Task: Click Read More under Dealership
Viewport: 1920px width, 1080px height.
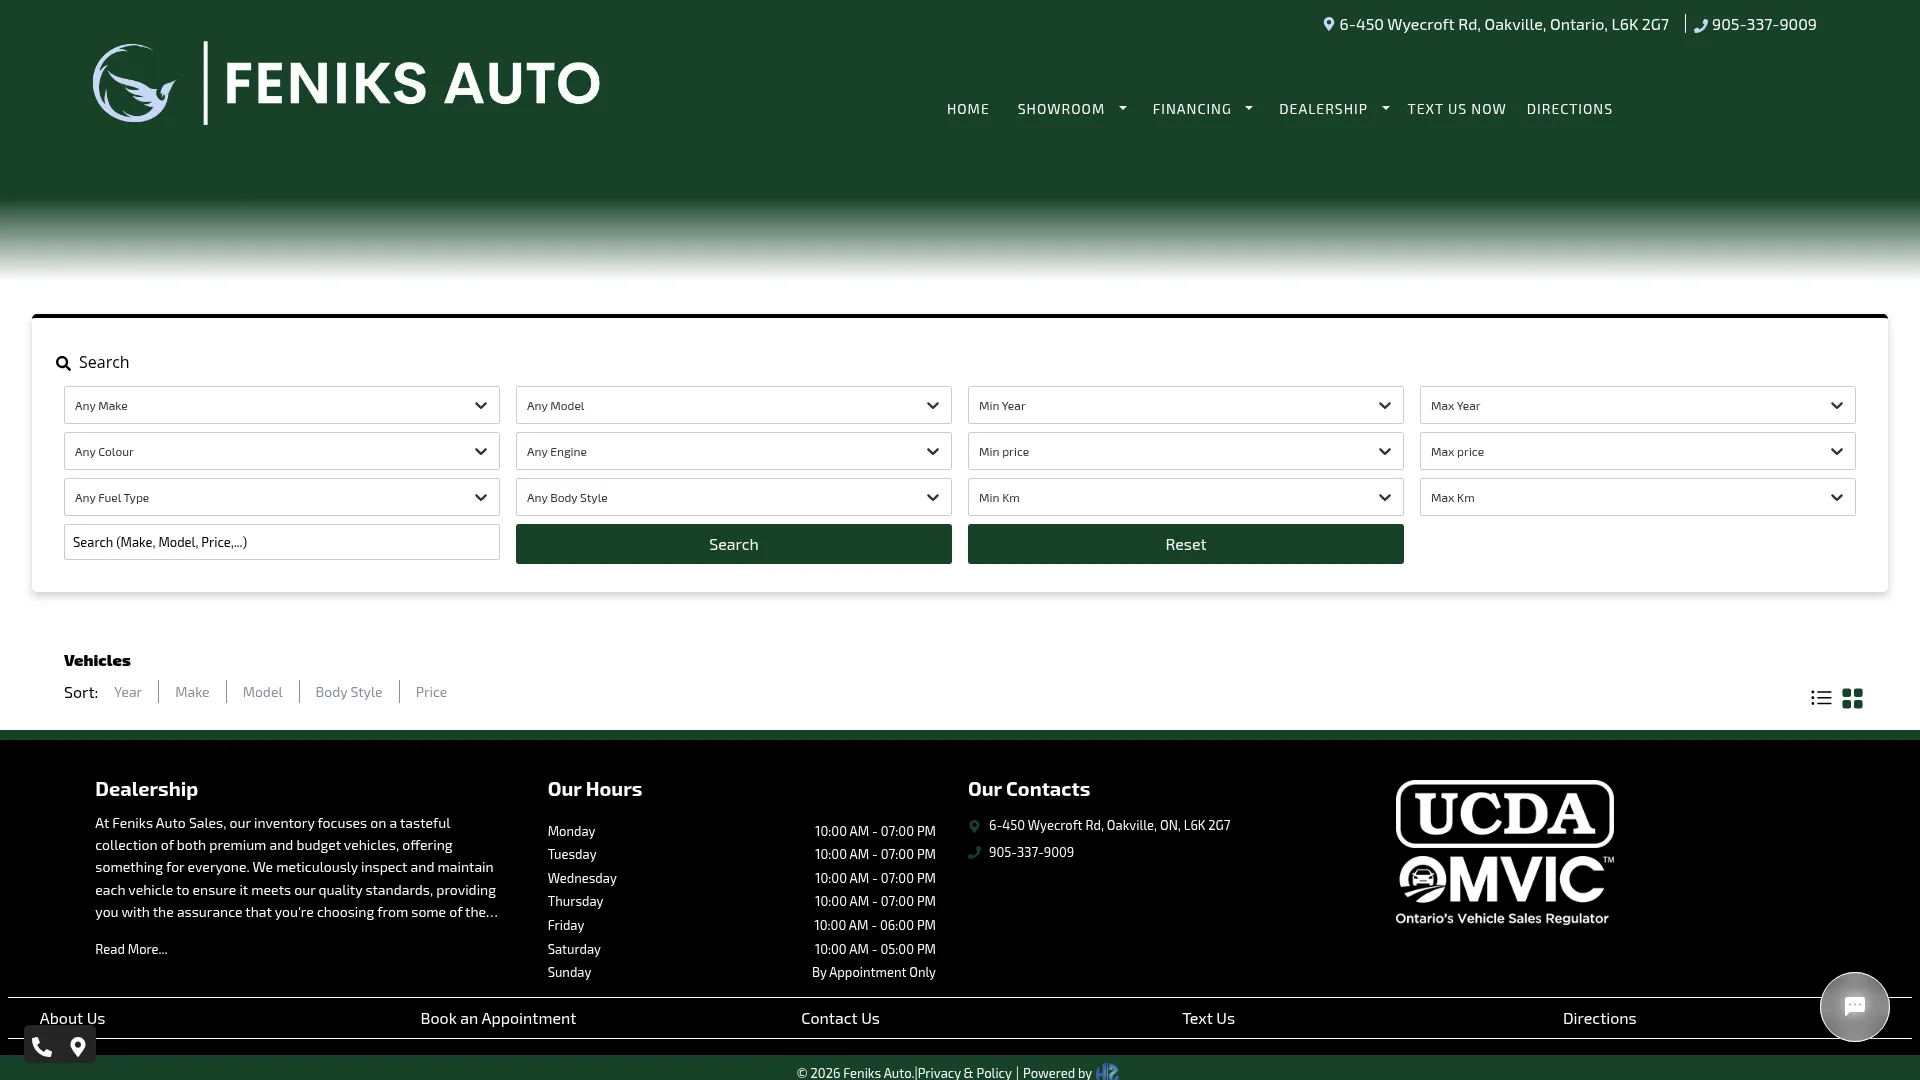Action: point(131,949)
